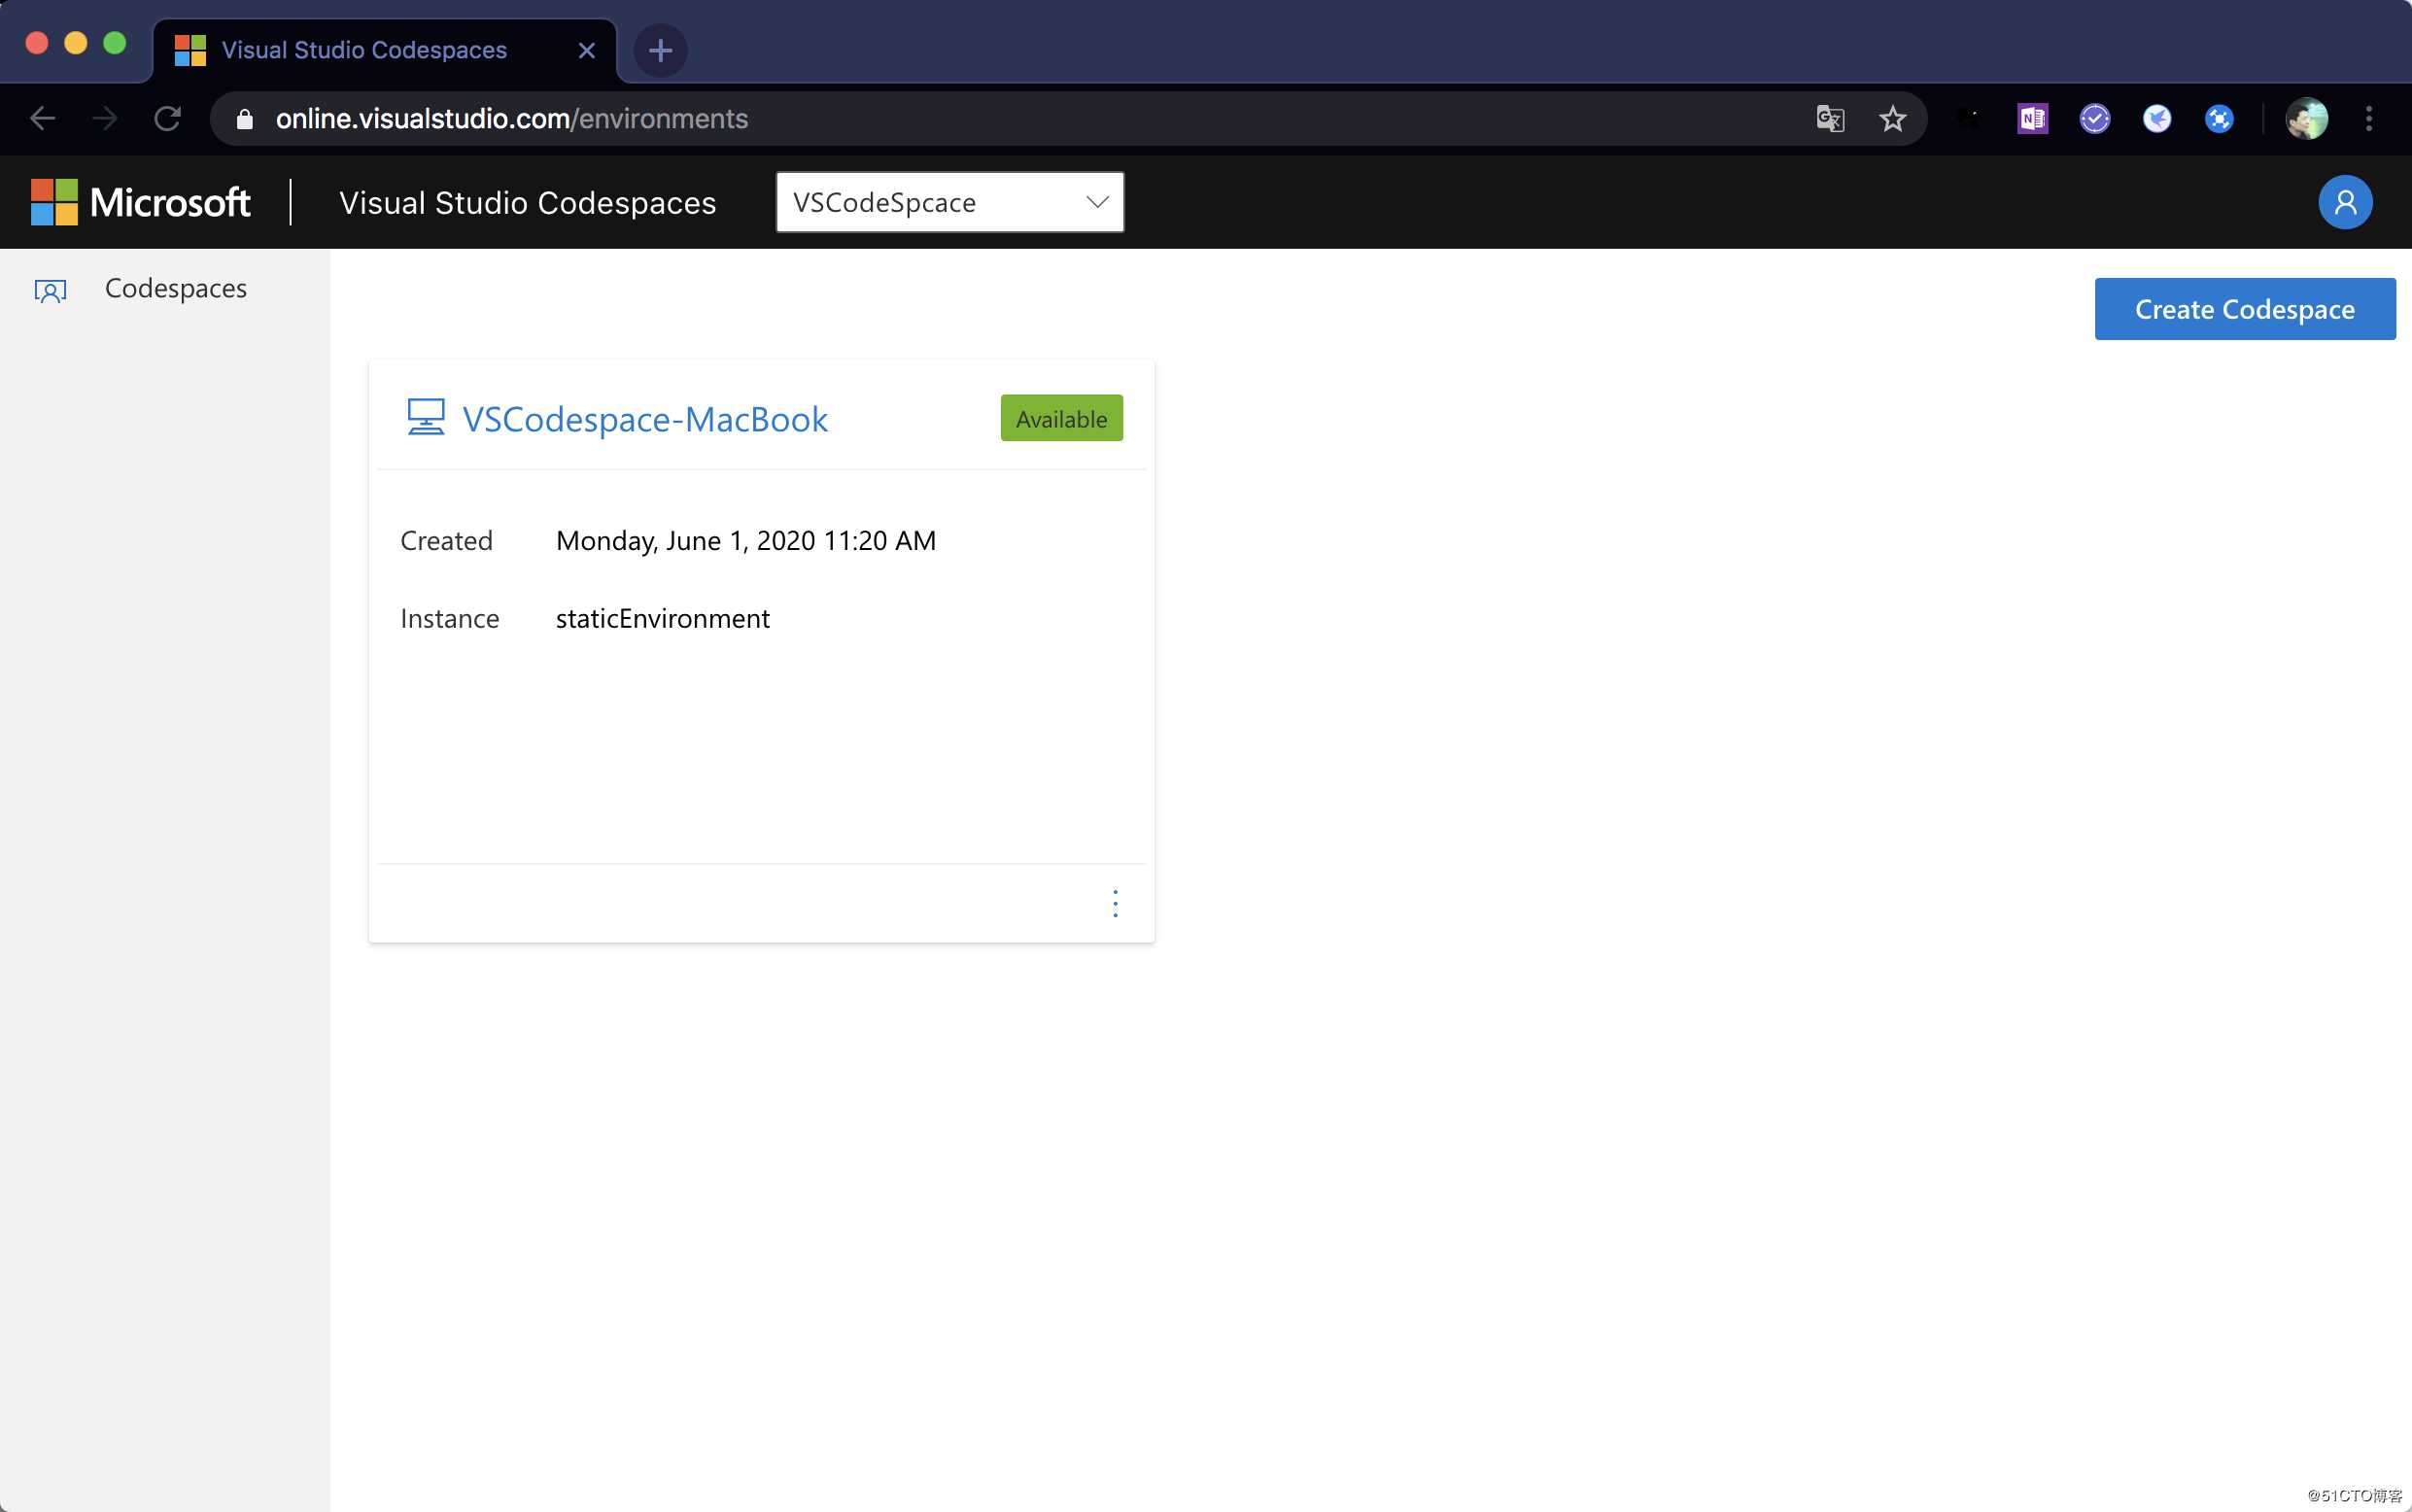Viewport: 2412px width, 1512px height.
Task: Open the three-dot menu on VSCodespace-MacBook card
Action: click(1115, 903)
